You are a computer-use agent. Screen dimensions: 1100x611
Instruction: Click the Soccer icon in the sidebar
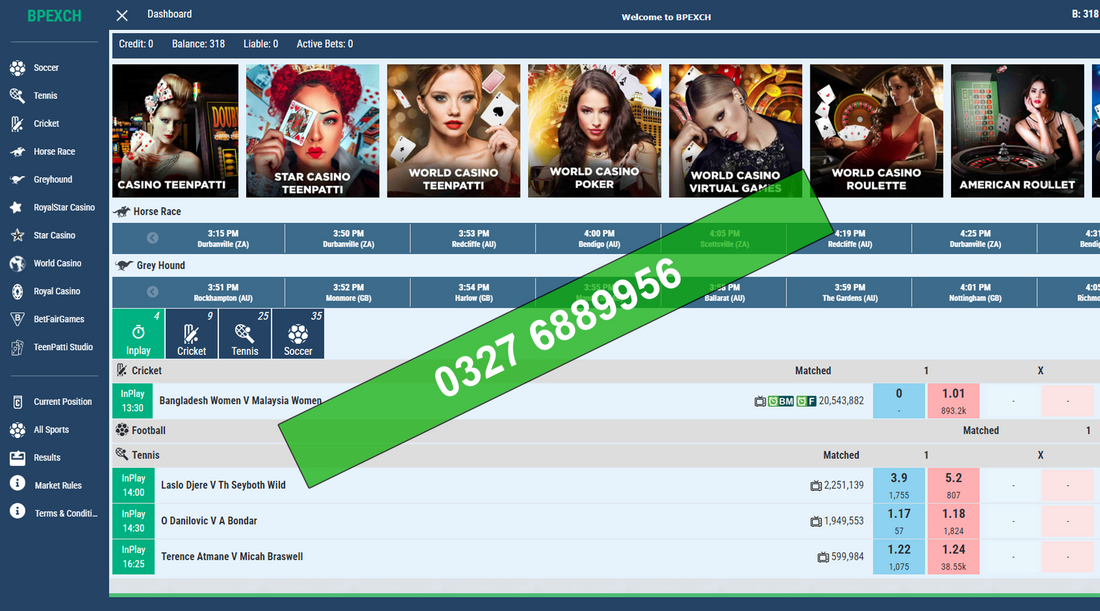17,68
